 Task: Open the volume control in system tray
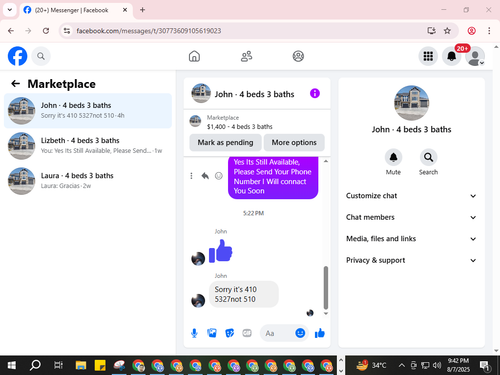pos(437,365)
